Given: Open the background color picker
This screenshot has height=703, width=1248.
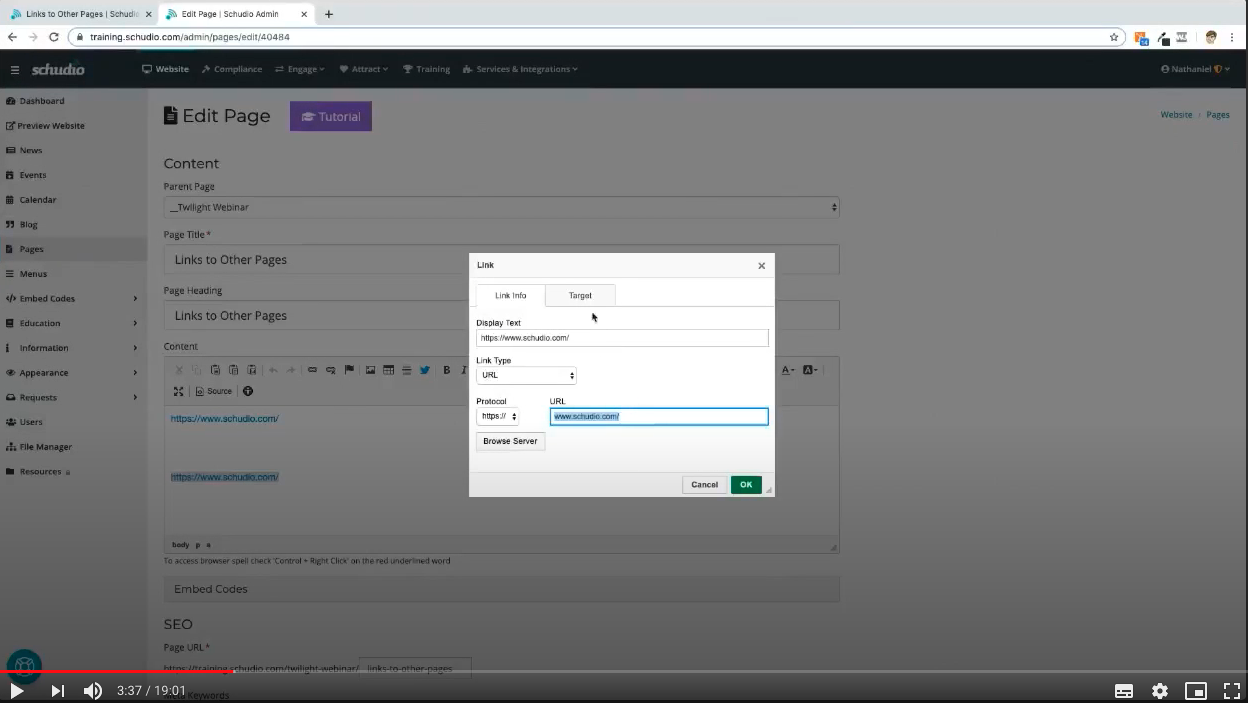Looking at the screenshot, I should coord(810,370).
